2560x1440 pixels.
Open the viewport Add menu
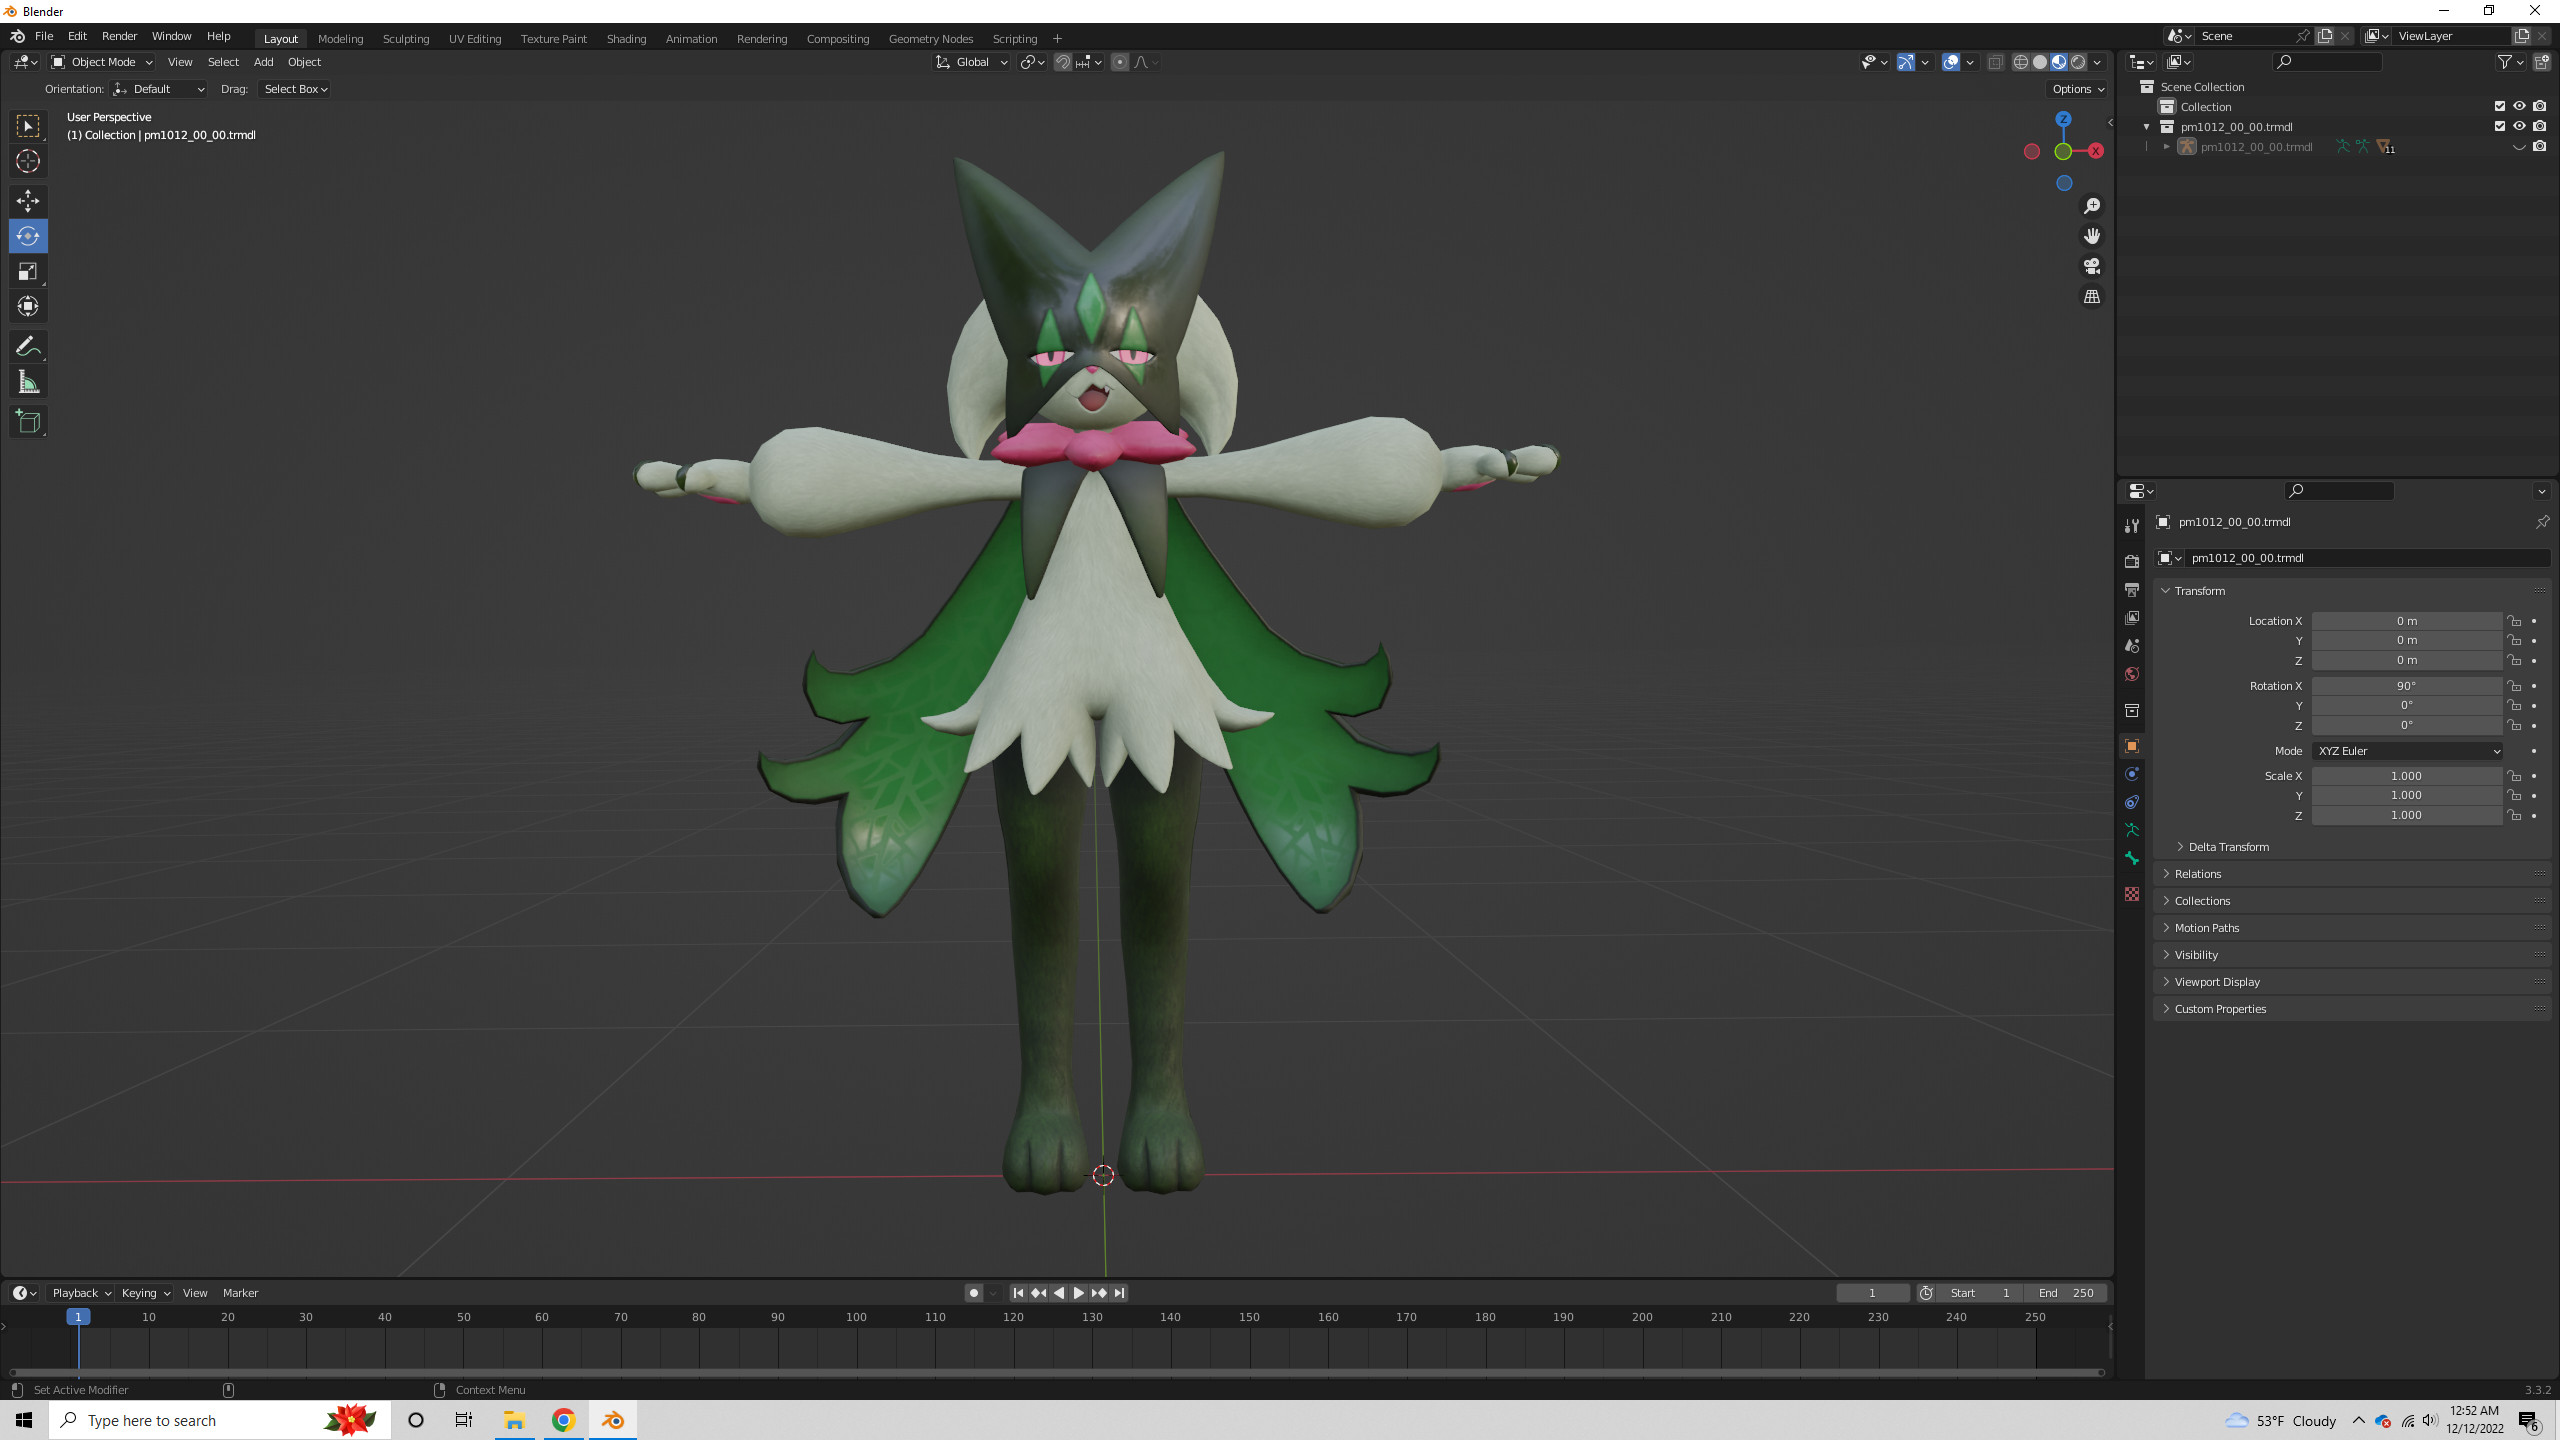click(263, 62)
